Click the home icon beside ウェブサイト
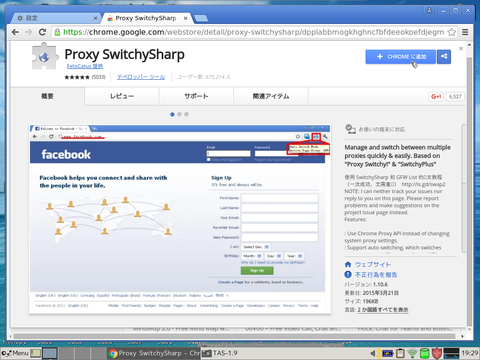 pyautogui.click(x=348, y=264)
